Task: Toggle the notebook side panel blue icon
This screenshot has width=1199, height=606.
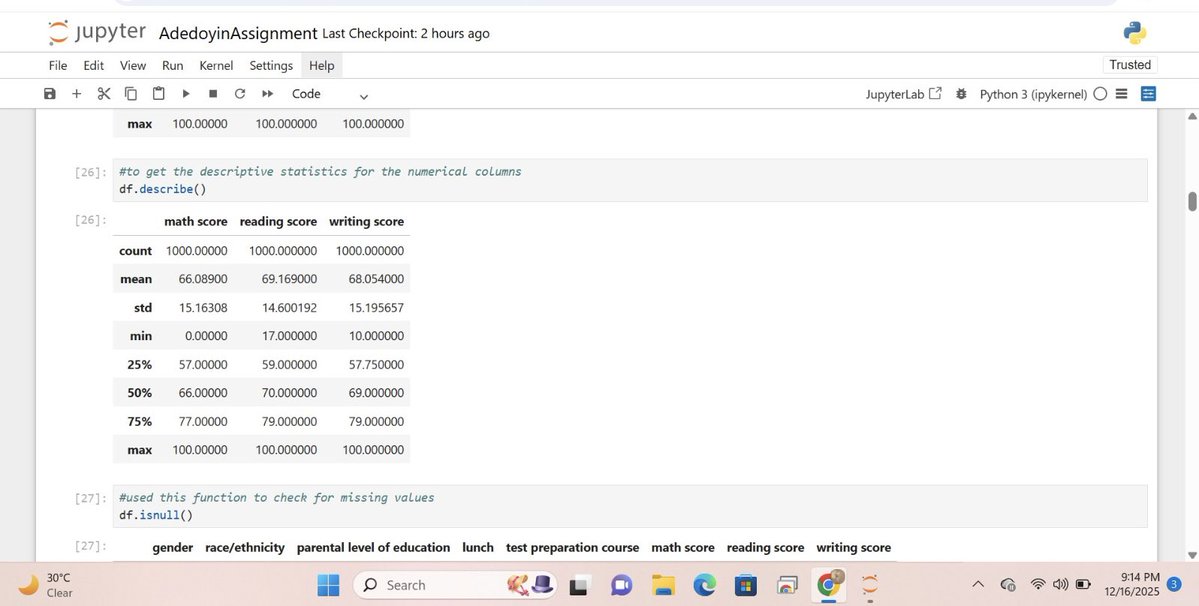Action: [x=1148, y=93]
